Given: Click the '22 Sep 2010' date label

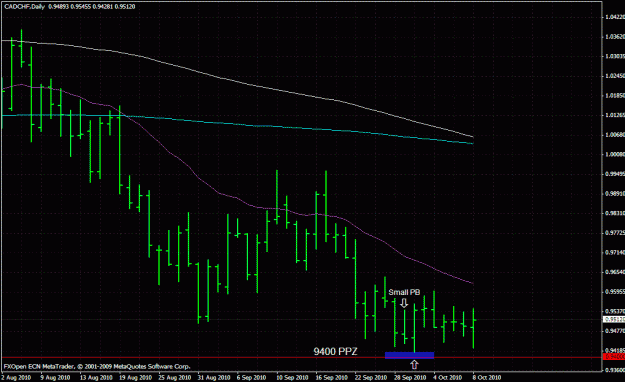Looking at the screenshot, I should tap(371, 377).
